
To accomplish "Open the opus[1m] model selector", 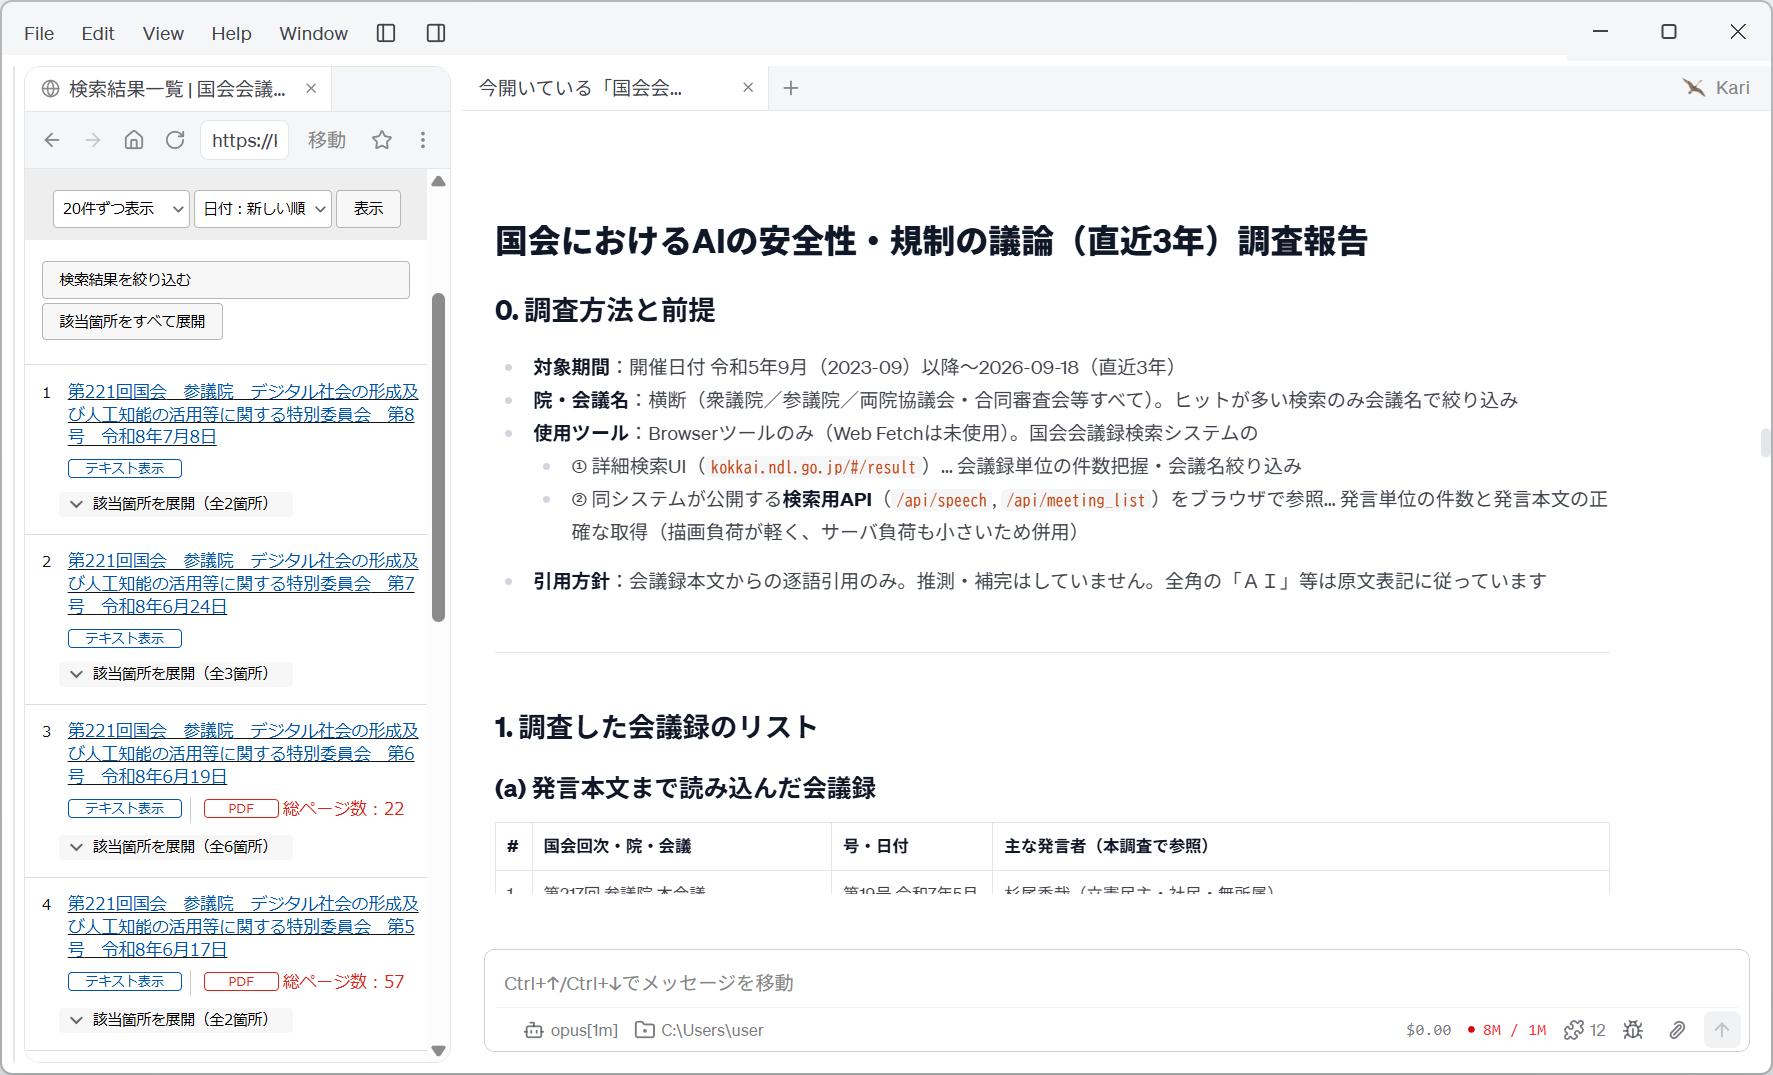I will pyautogui.click(x=572, y=1030).
